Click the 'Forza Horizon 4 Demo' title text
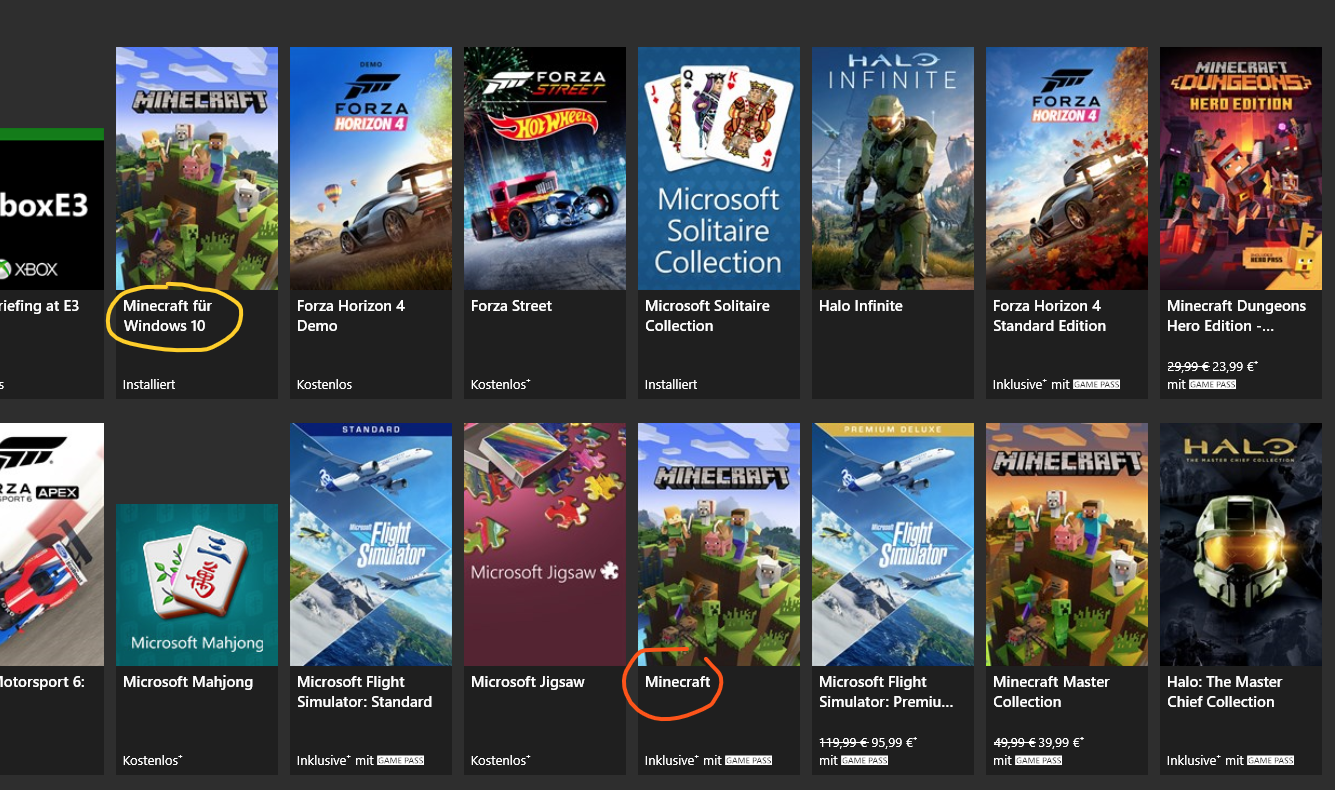1335x790 pixels. coord(351,316)
